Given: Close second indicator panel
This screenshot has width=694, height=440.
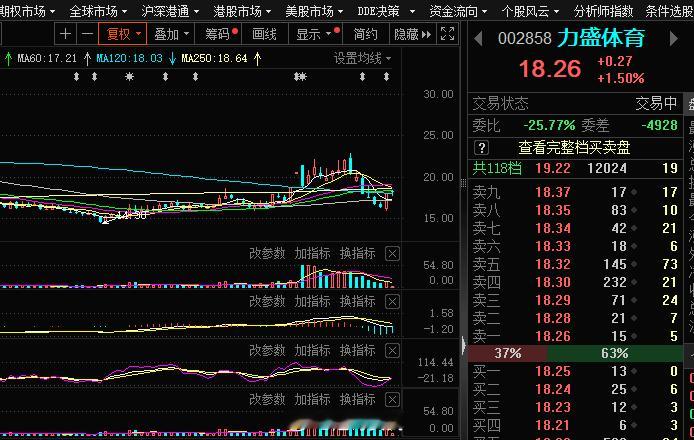Looking at the screenshot, I should [x=392, y=302].
